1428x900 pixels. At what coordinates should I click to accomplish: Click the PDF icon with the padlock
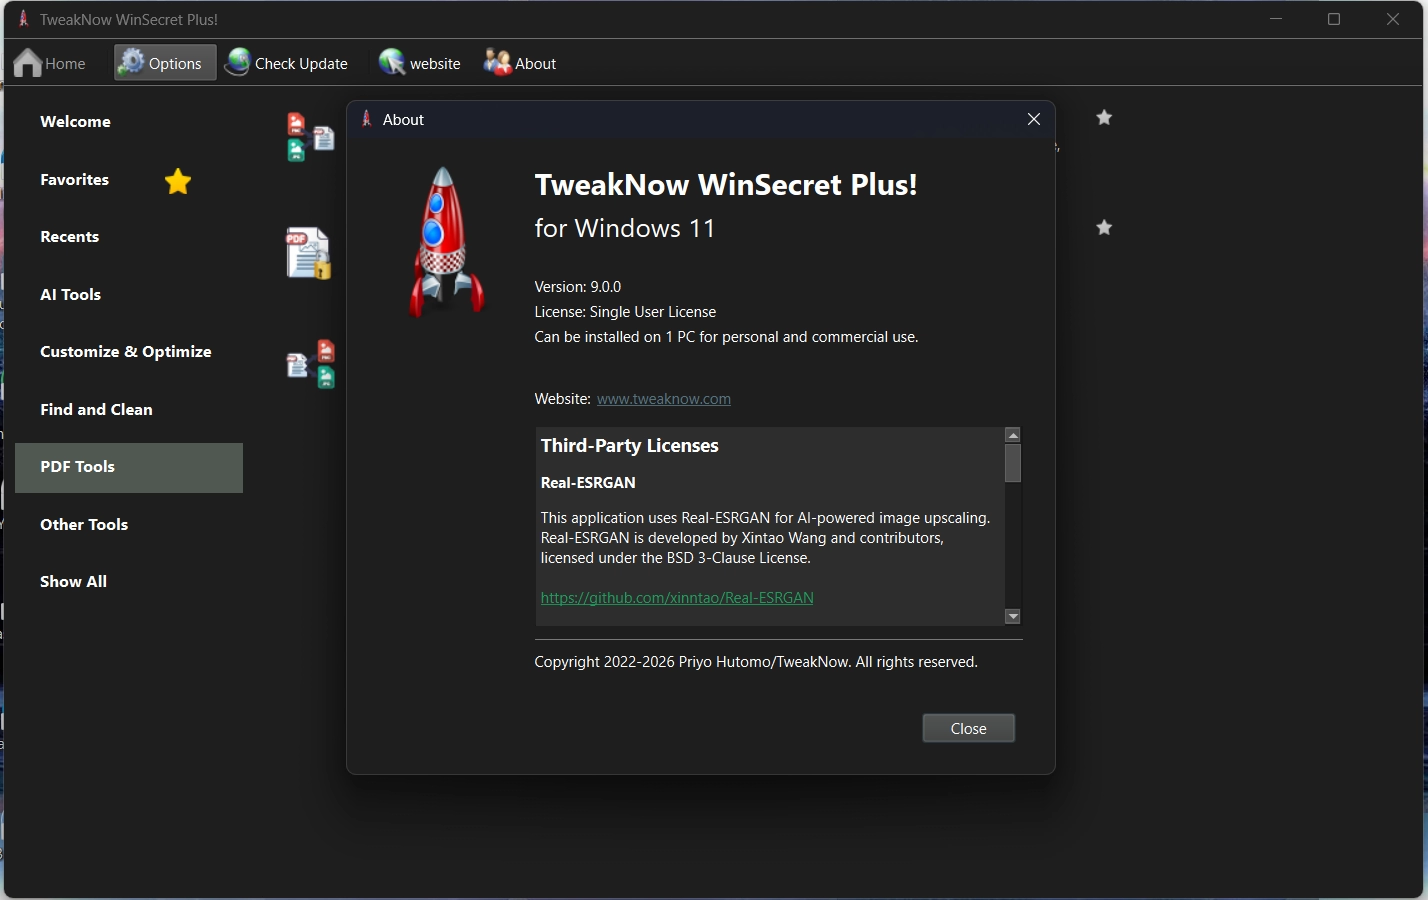click(308, 253)
